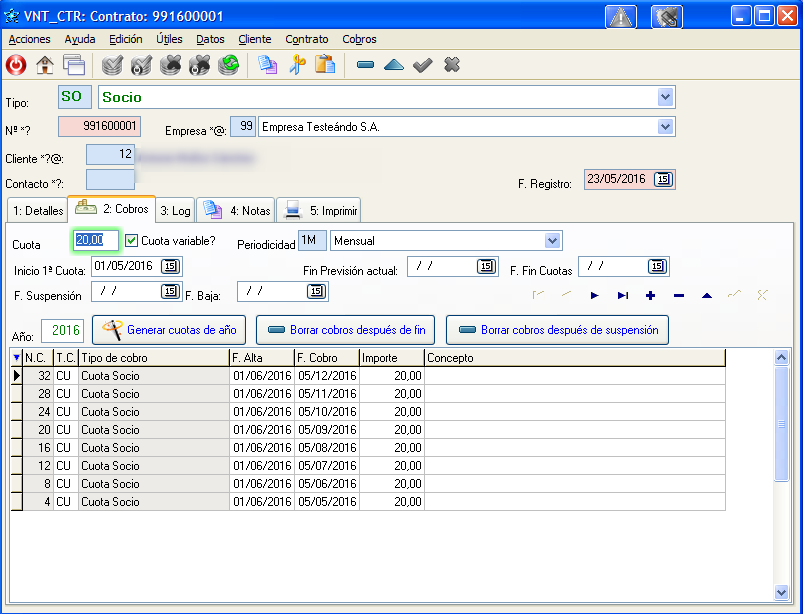Open the home icon in toolbar

(45, 65)
